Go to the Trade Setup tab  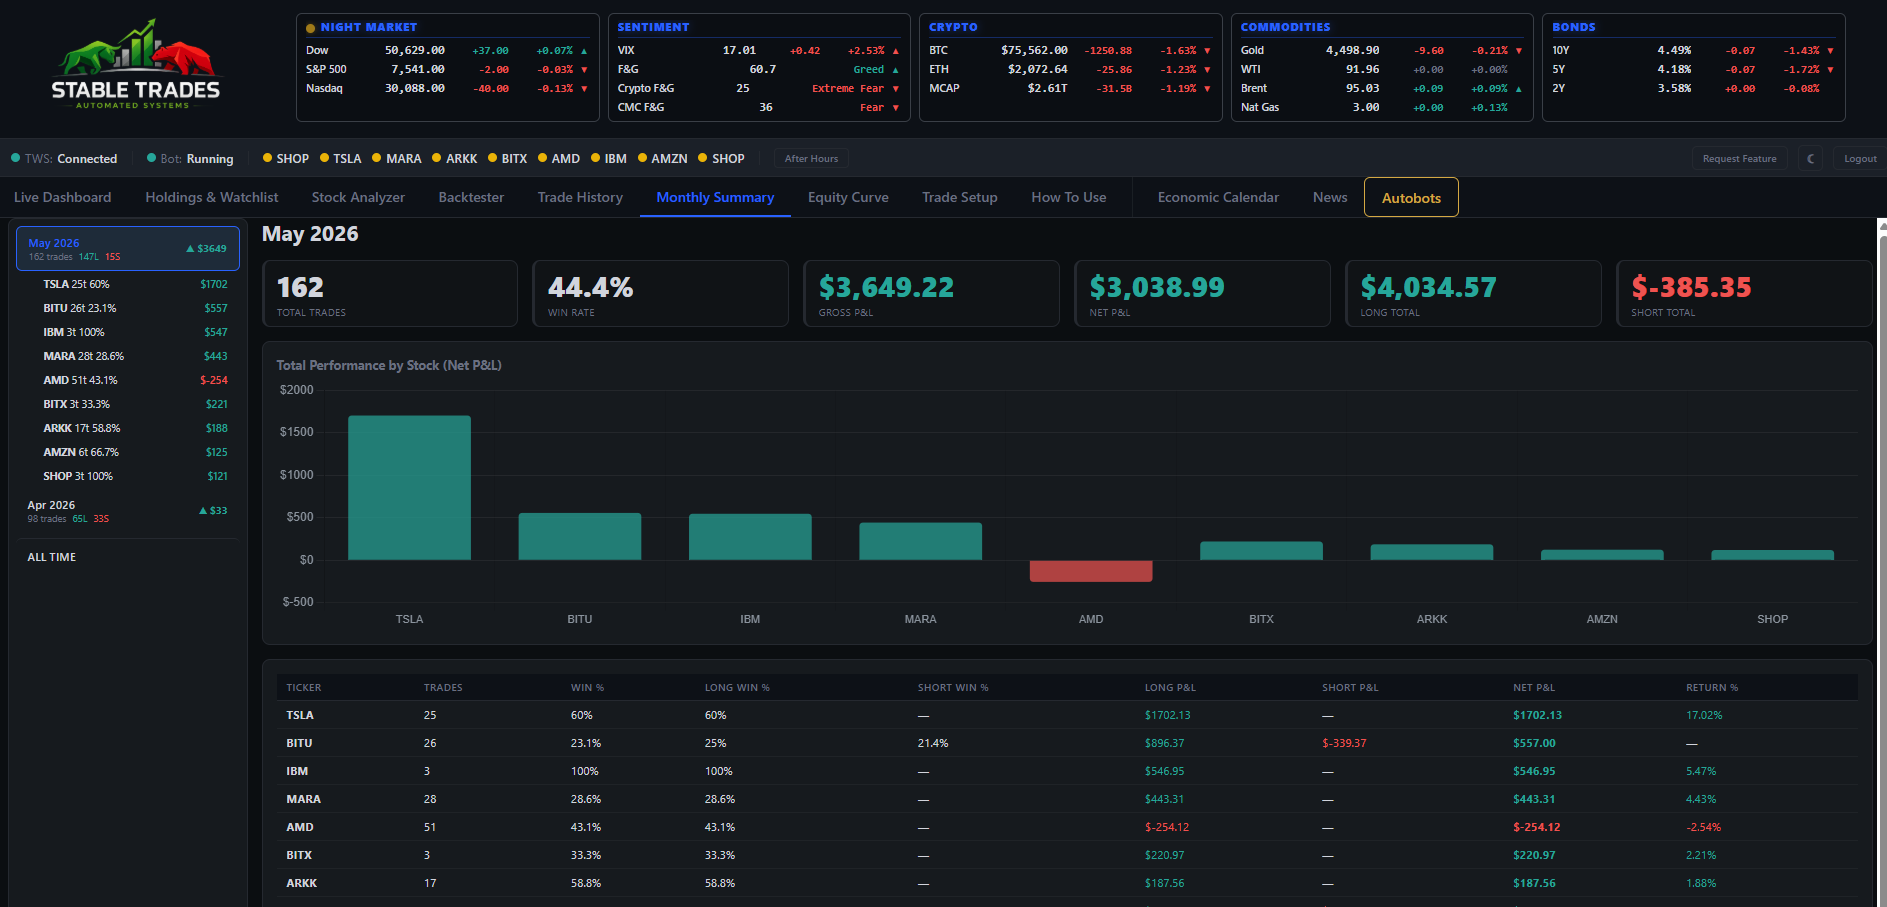tap(960, 197)
